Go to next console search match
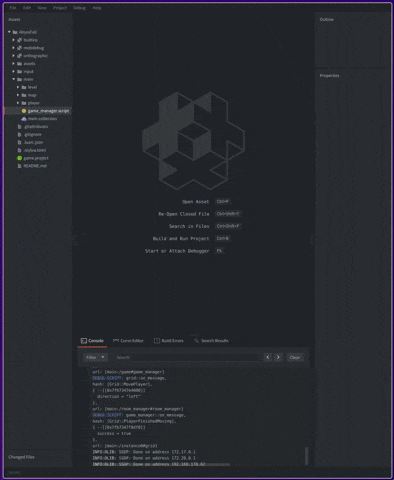 pyautogui.click(x=278, y=357)
